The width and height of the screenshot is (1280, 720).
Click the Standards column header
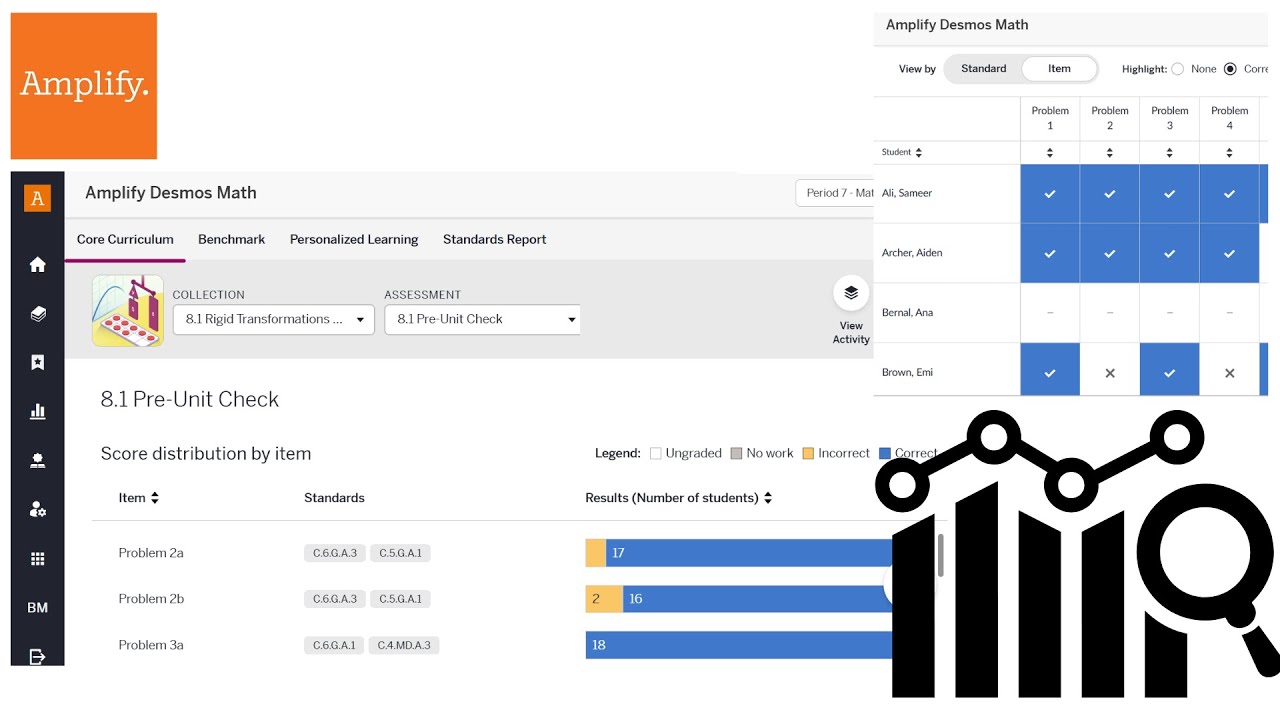tap(334, 498)
